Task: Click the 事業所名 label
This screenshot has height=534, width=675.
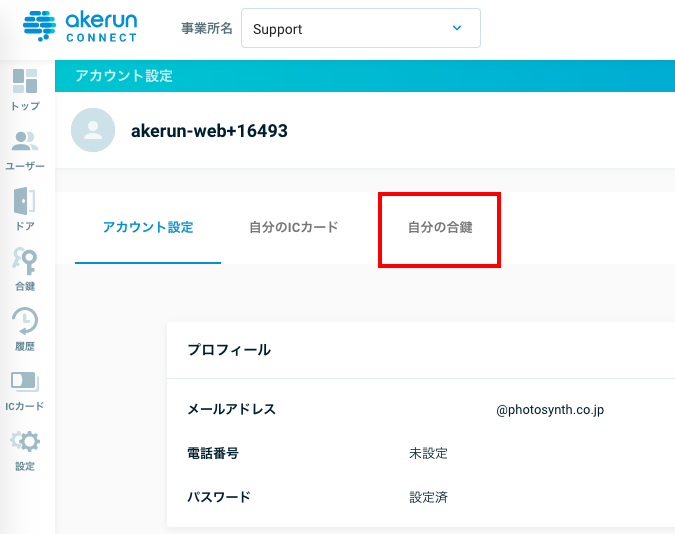Action: (207, 28)
